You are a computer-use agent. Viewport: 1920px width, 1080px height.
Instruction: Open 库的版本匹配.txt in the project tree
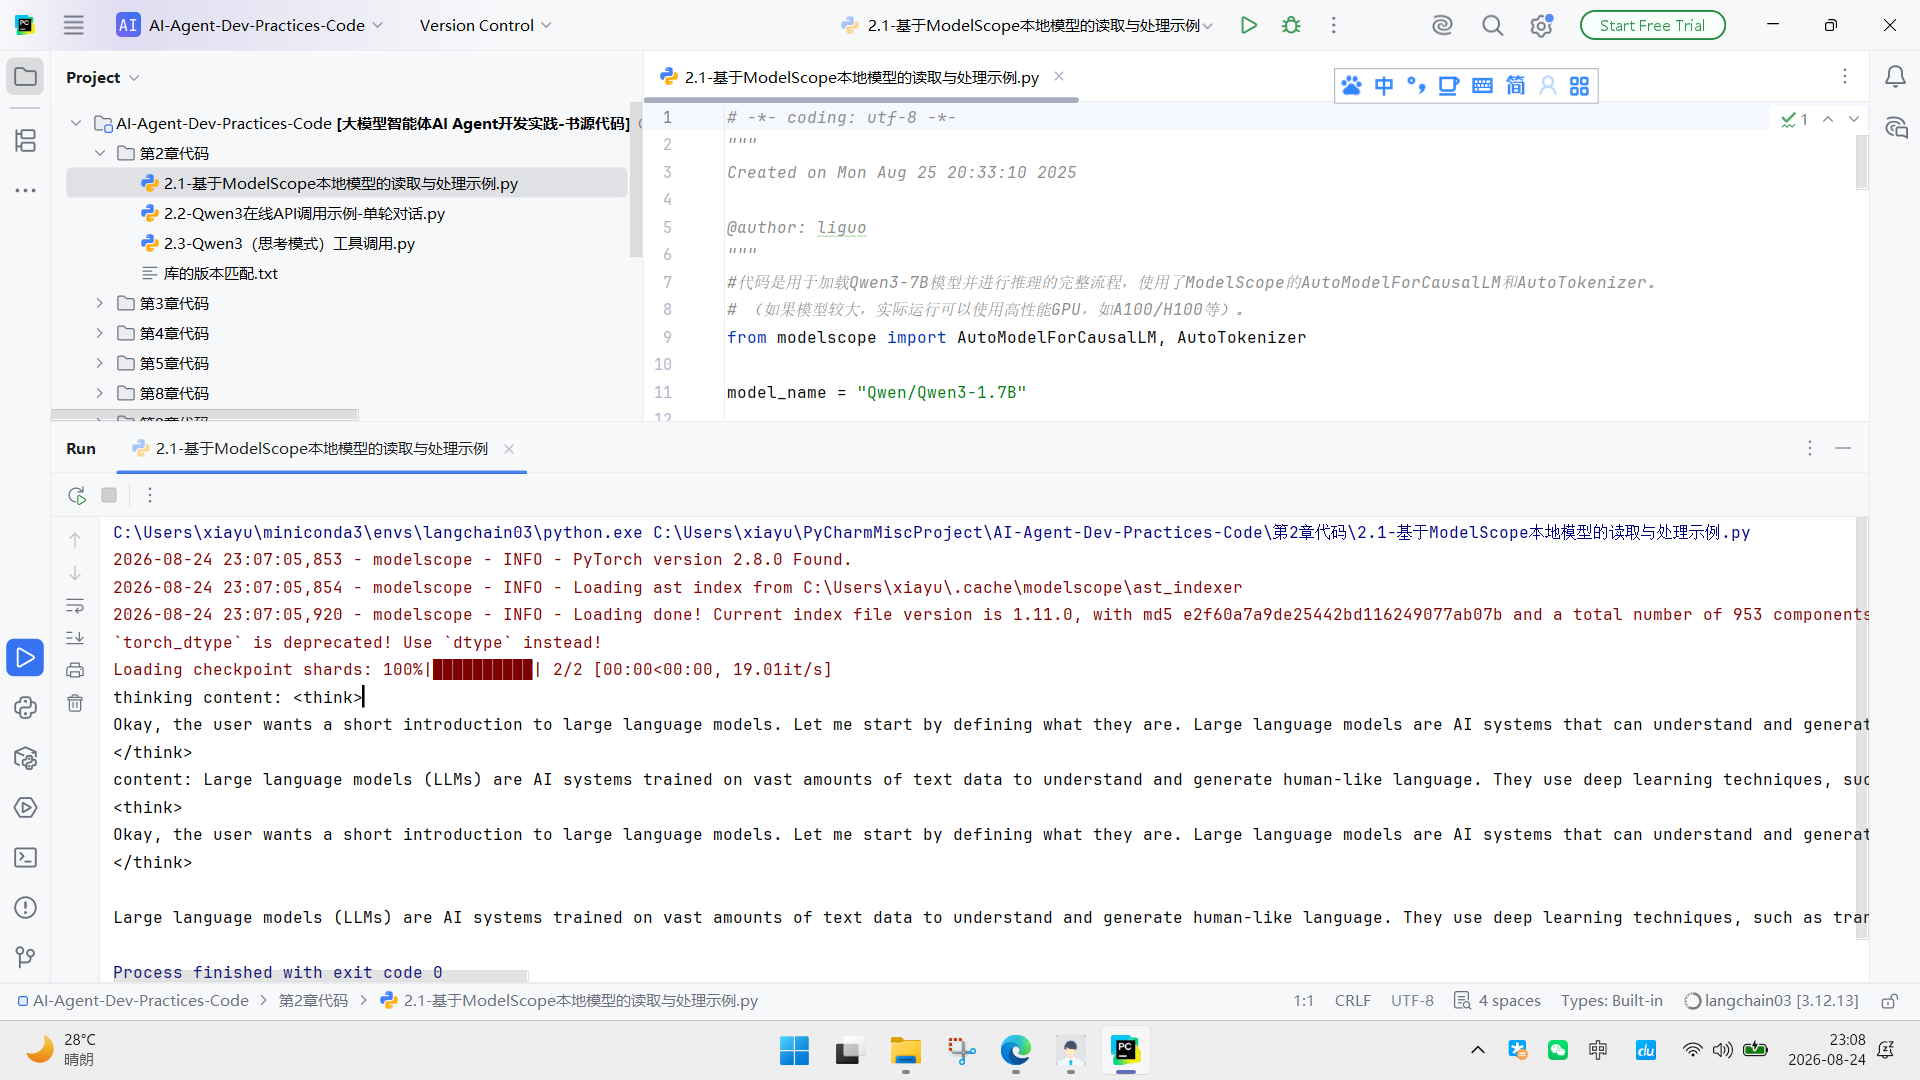[x=220, y=273]
